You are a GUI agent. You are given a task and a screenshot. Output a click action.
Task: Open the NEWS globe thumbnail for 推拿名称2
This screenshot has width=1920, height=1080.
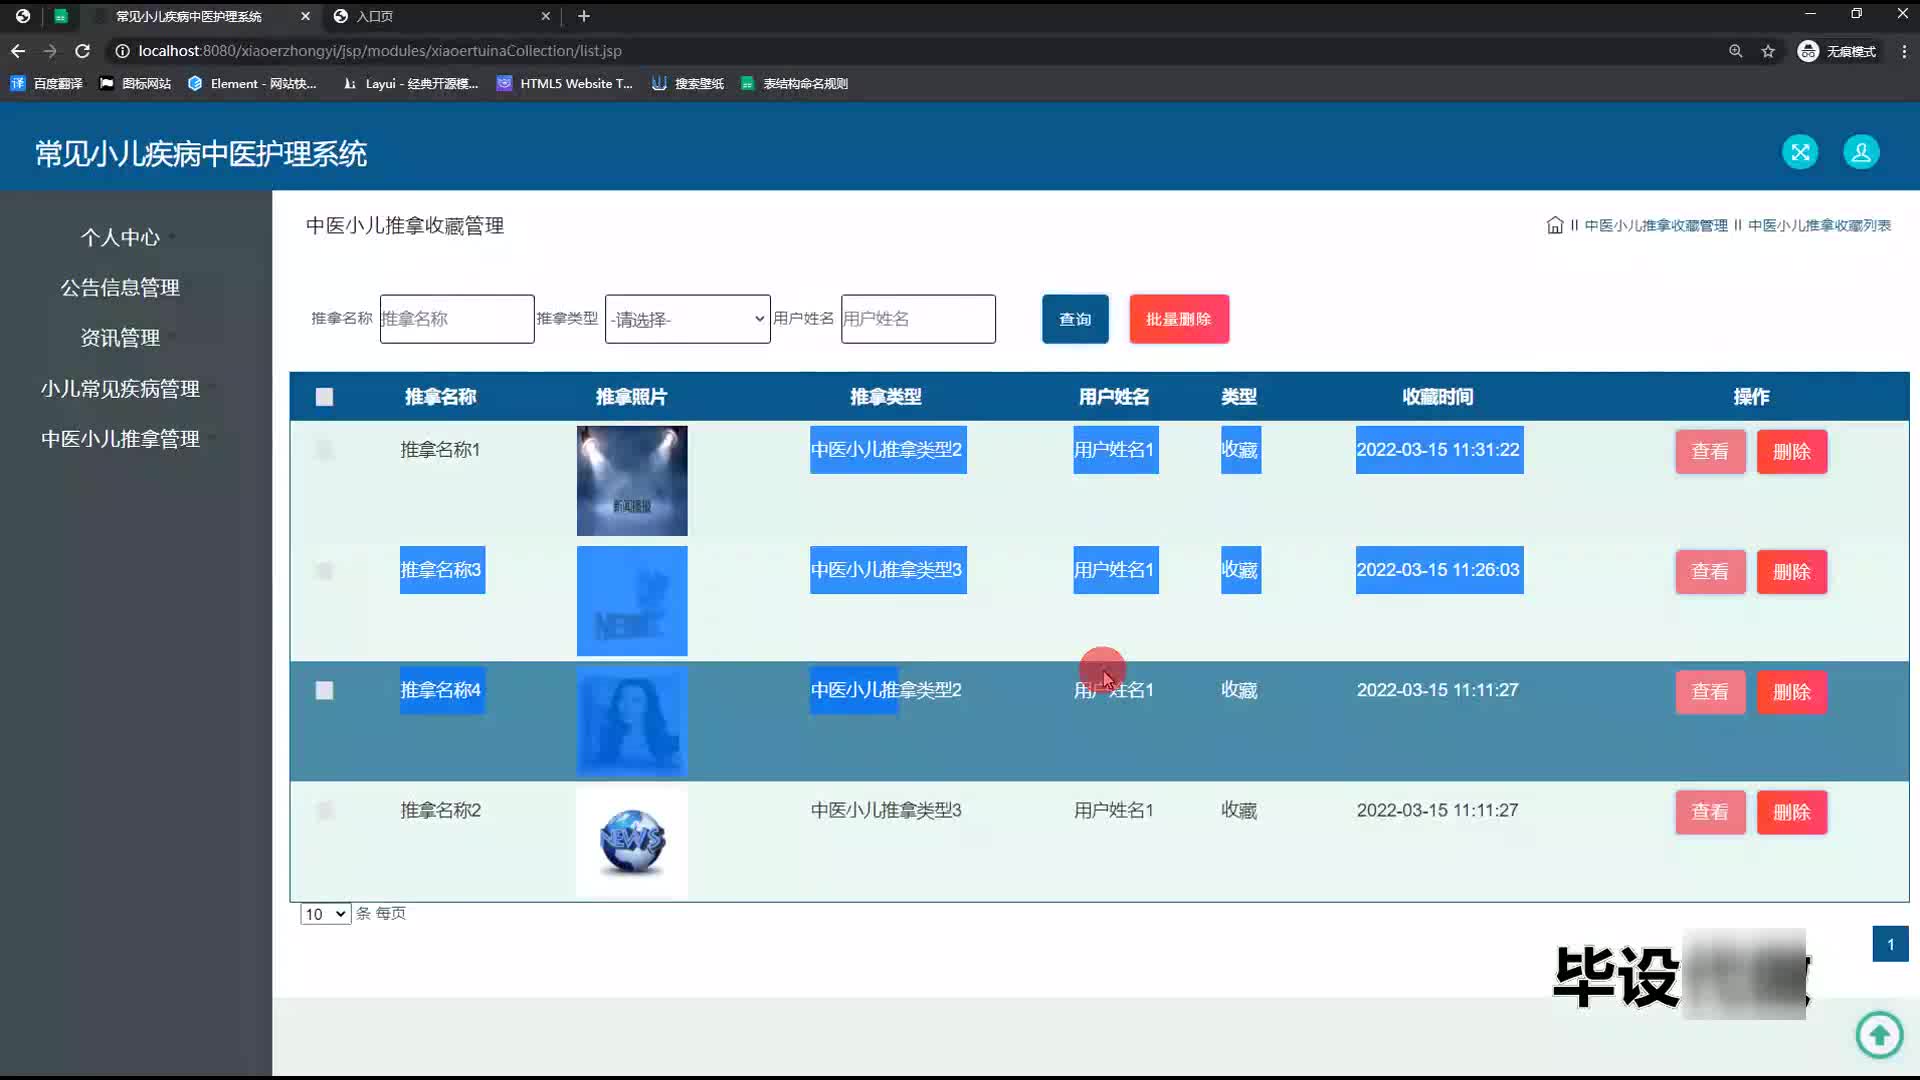[632, 842]
